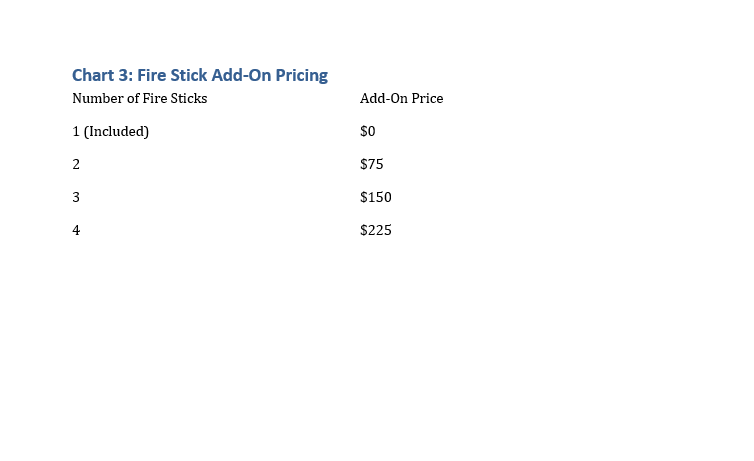Click the number 3 in the table

76,197
